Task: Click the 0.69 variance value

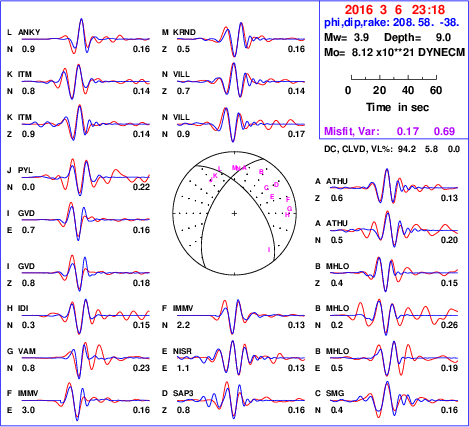Action: coord(444,131)
